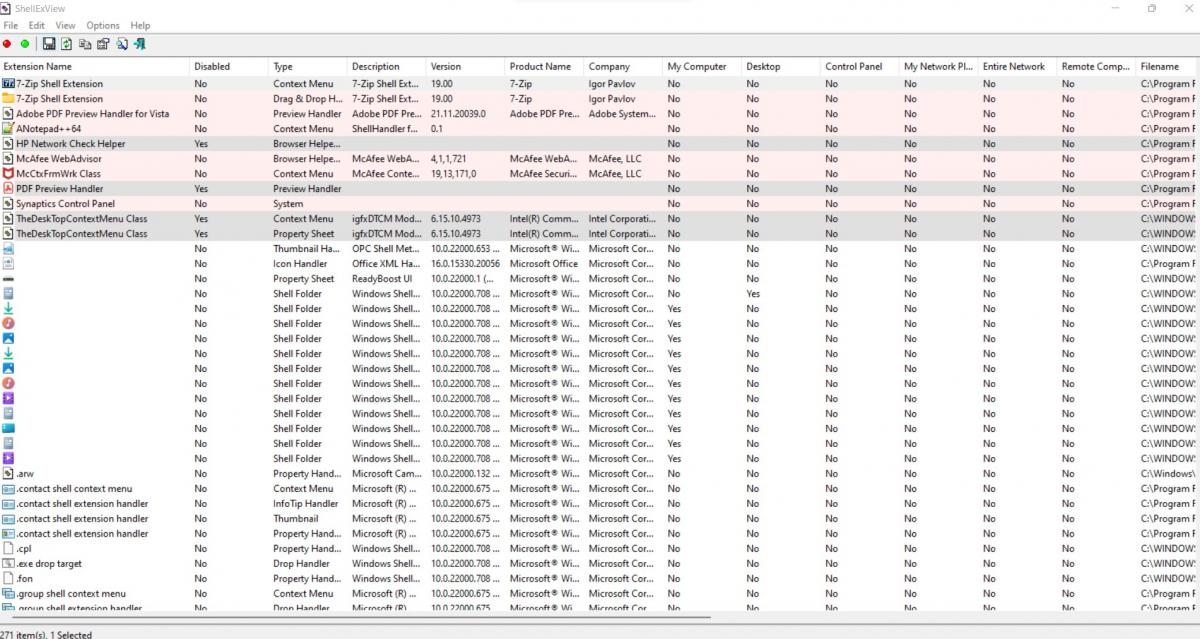The image size is (1200, 639).
Task: Sort by the Entire Network column header
Action: tap(1019, 67)
